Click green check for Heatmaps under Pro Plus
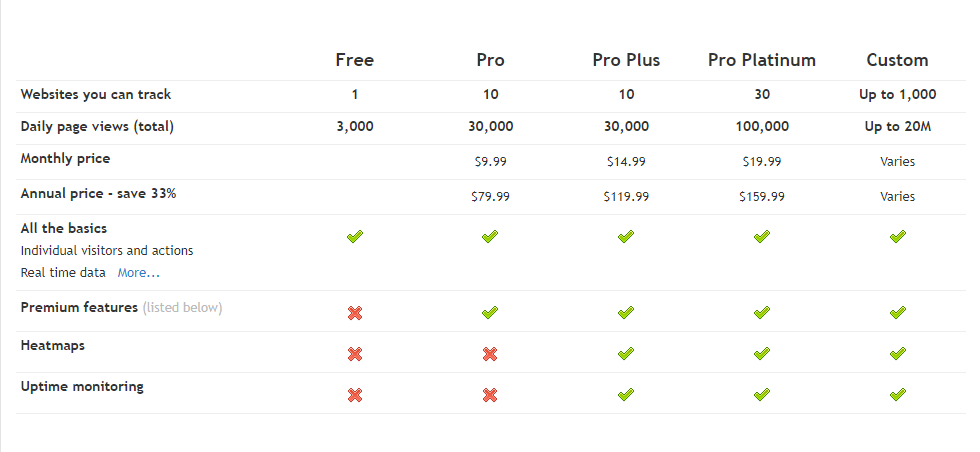The image size is (980, 452). (626, 353)
